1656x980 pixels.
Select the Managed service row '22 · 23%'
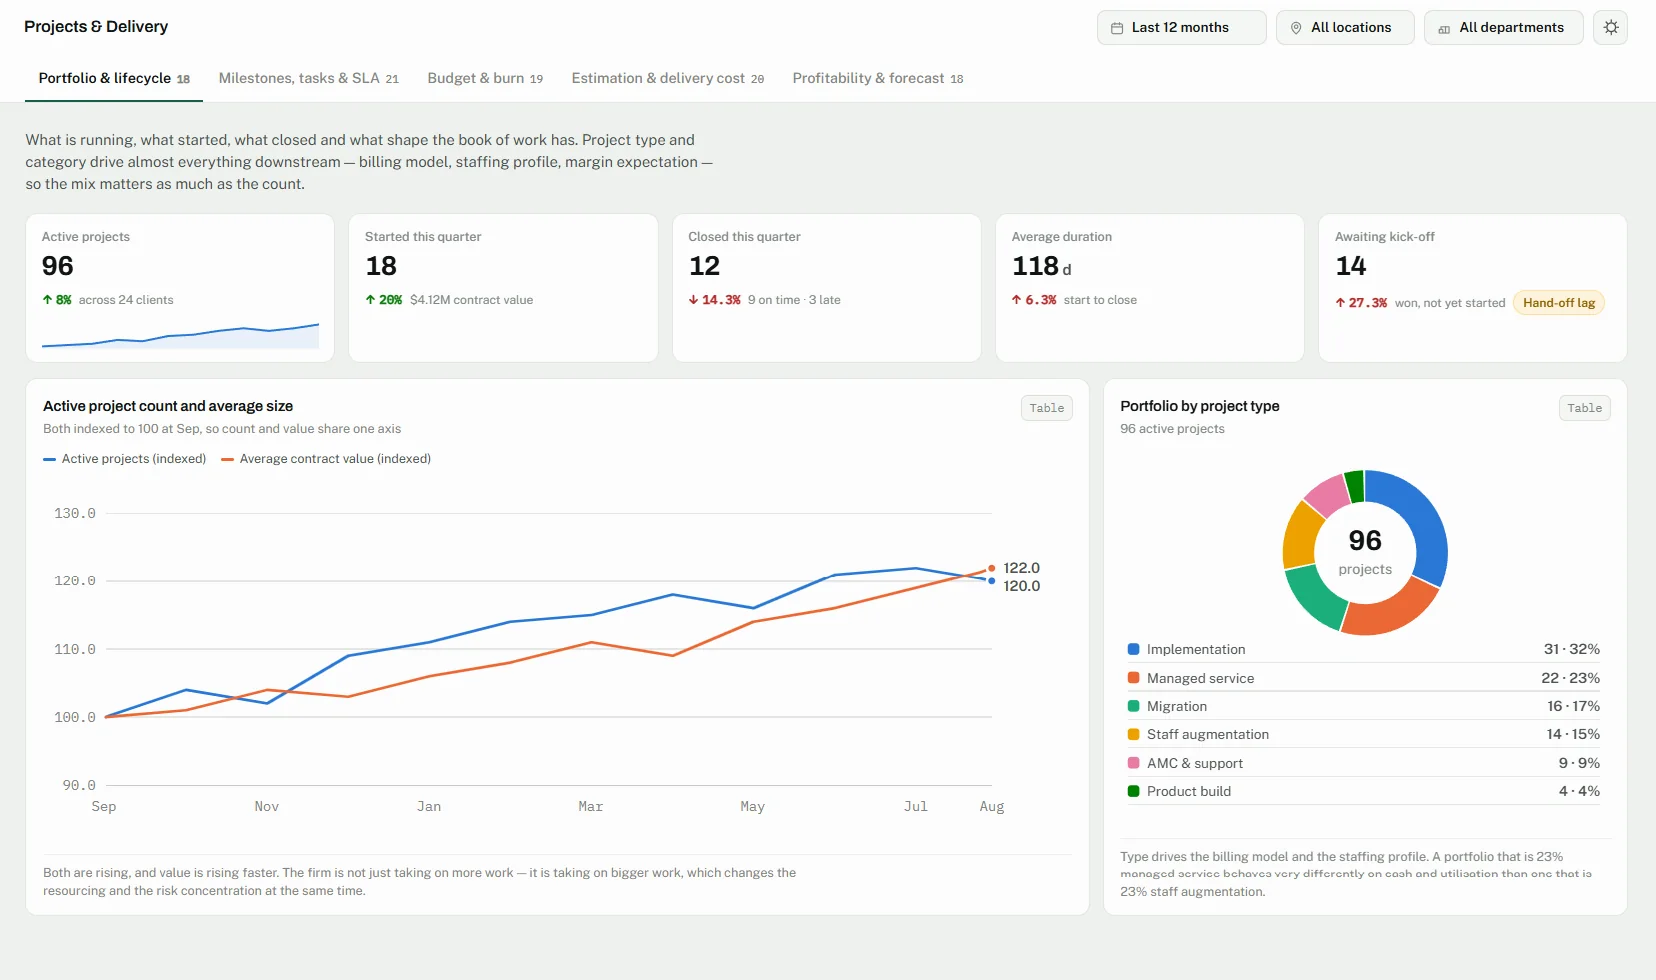pyautogui.click(x=1364, y=678)
